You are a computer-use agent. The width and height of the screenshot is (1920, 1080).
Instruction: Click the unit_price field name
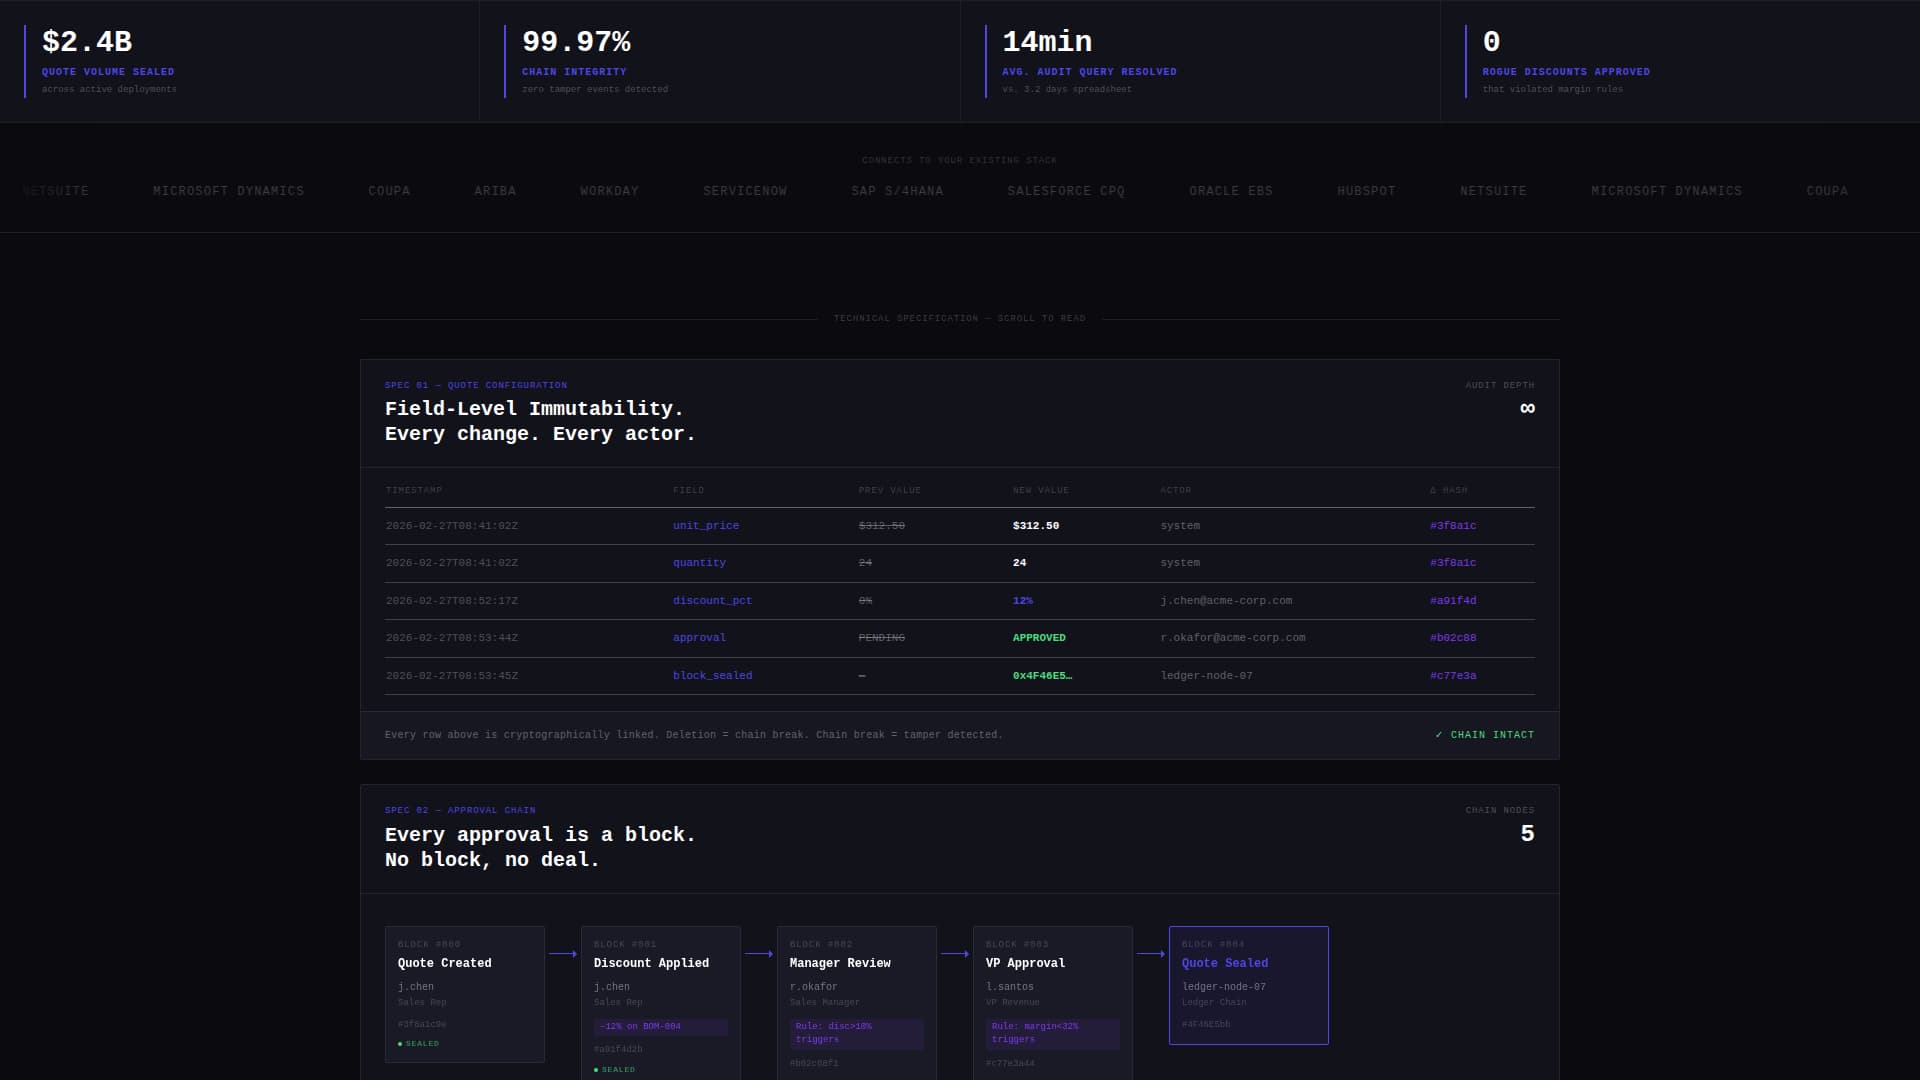[x=706, y=526]
